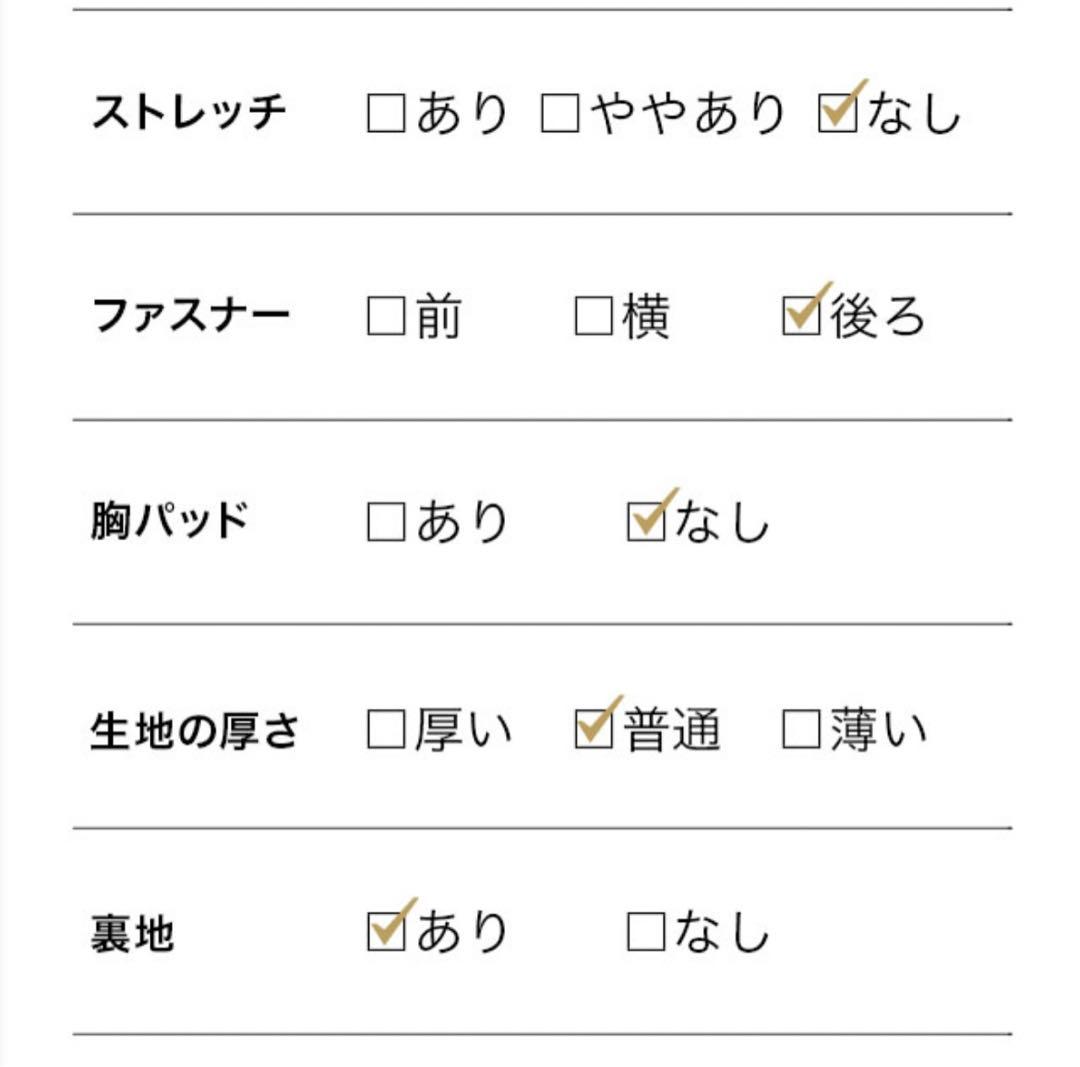Check the 生地の厚さ 薄い checkbox
The height and width of the screenshot is (1067, 1080).
802,729
